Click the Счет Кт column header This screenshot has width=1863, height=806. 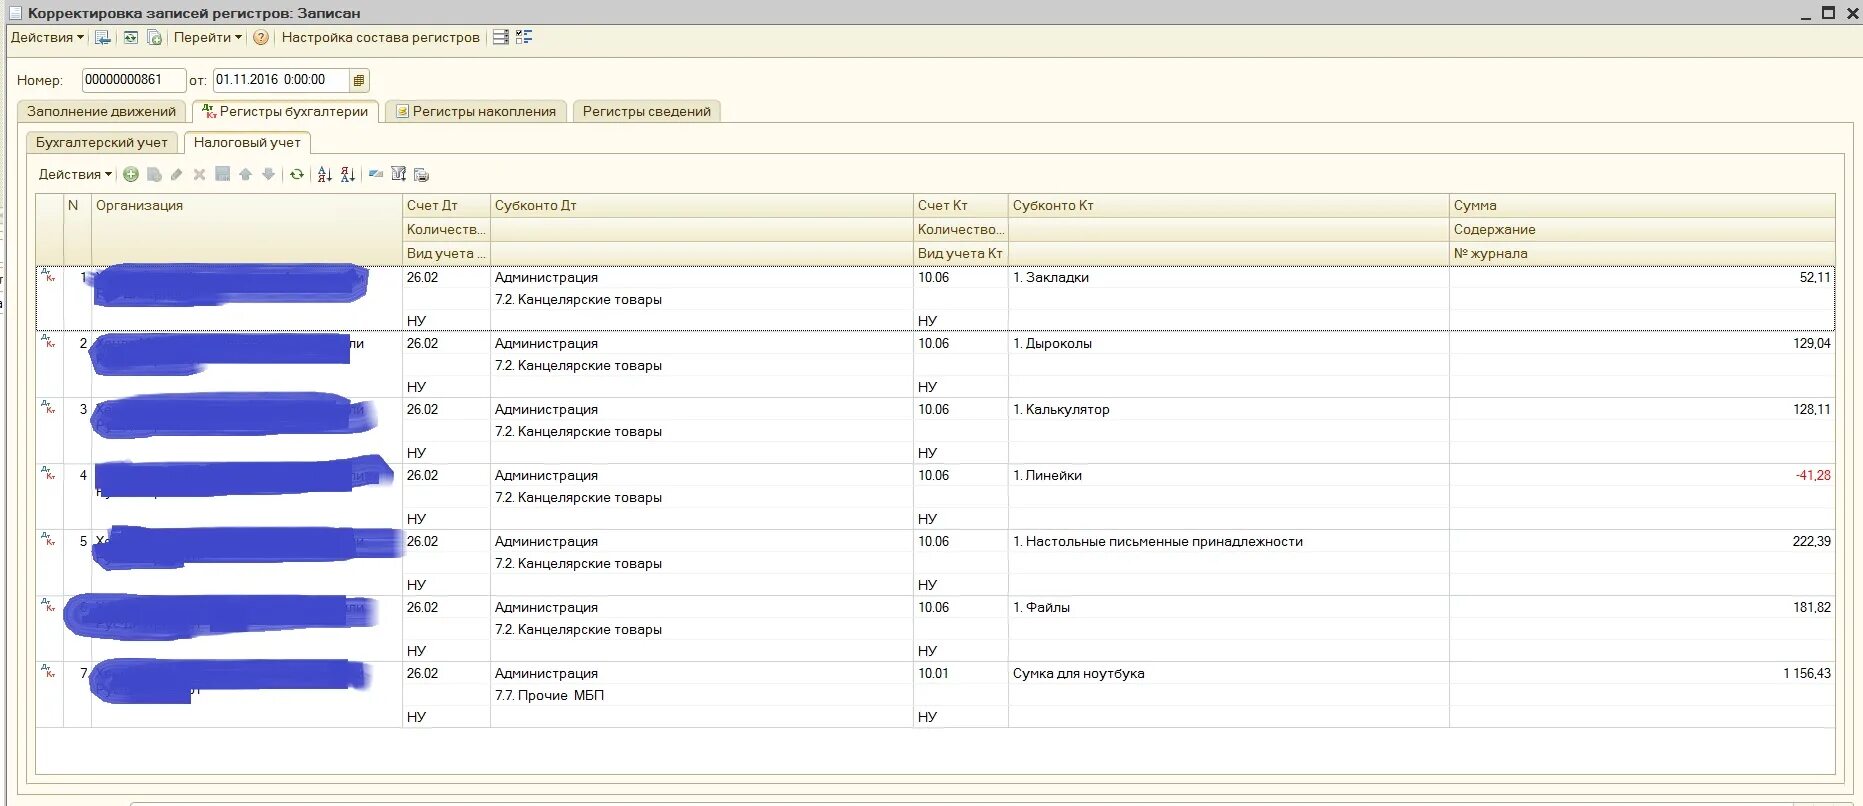click(x=960, y=205)
